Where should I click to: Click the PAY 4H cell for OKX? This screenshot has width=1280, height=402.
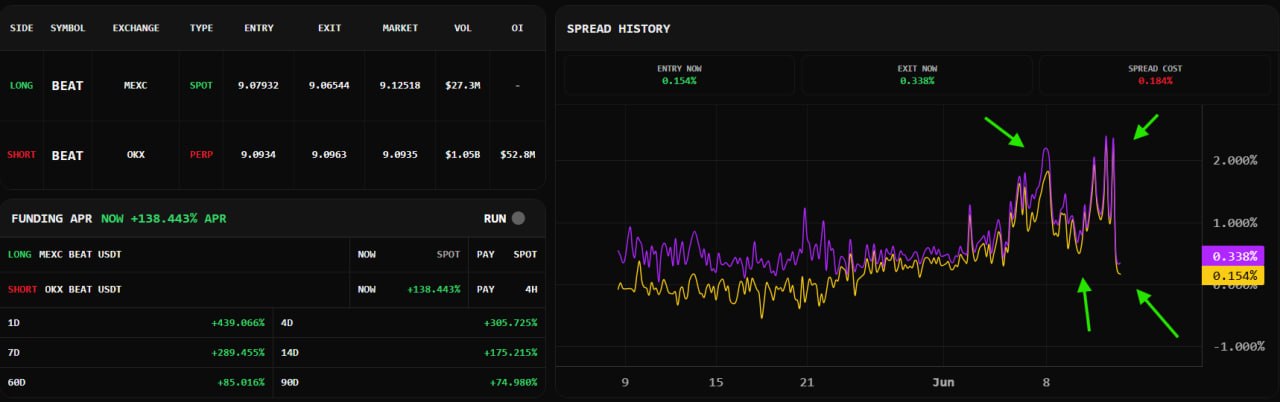(x=506, y=289)
